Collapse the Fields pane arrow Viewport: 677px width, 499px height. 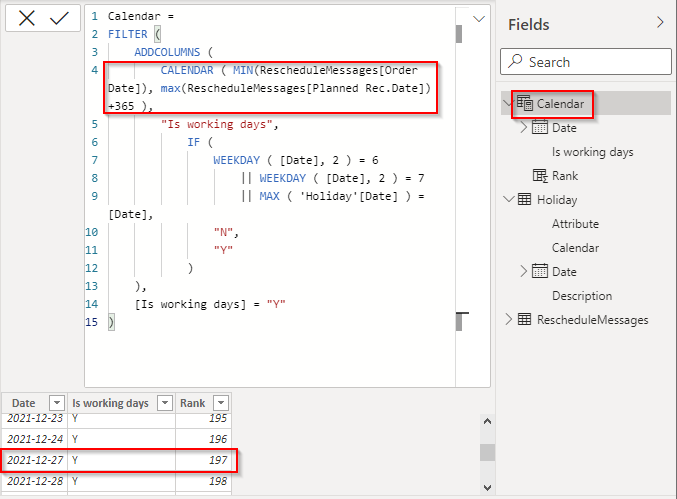coord(660,22)
